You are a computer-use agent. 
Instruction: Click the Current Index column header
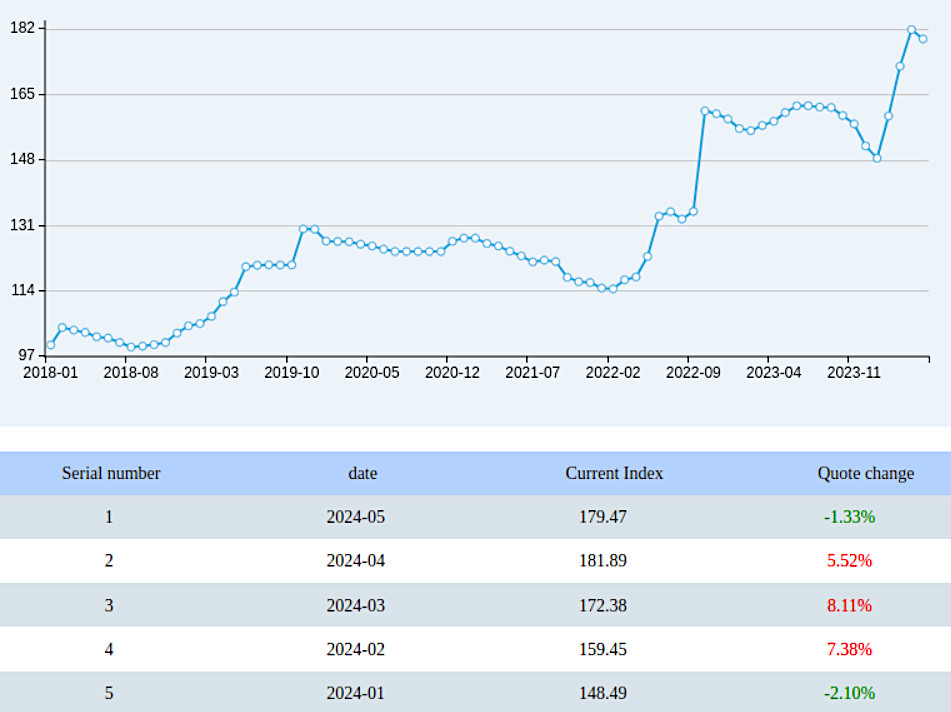614,473
